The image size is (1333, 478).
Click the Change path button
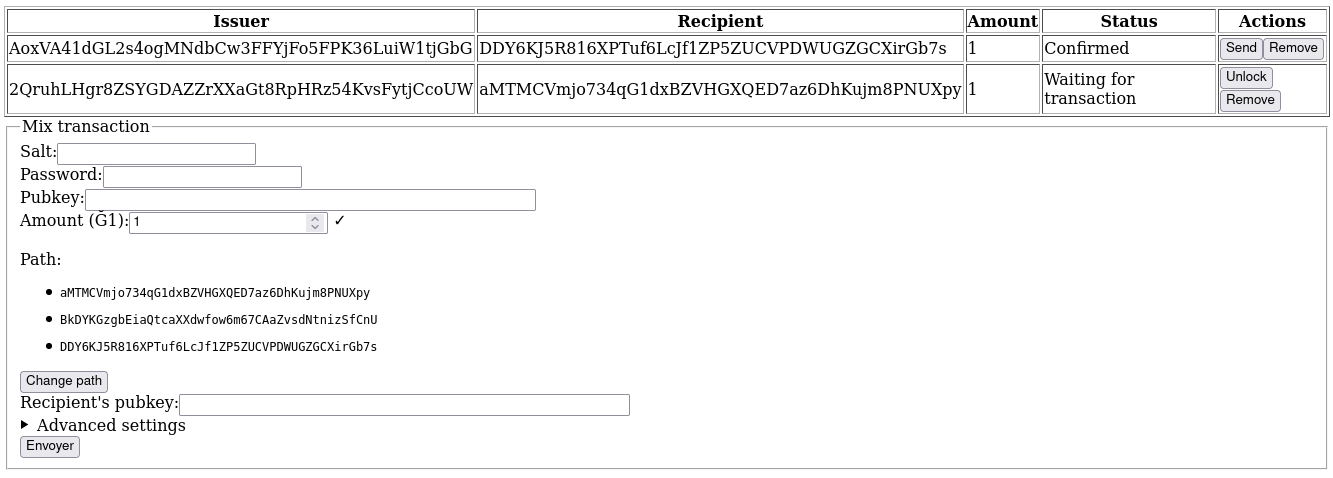64,381
